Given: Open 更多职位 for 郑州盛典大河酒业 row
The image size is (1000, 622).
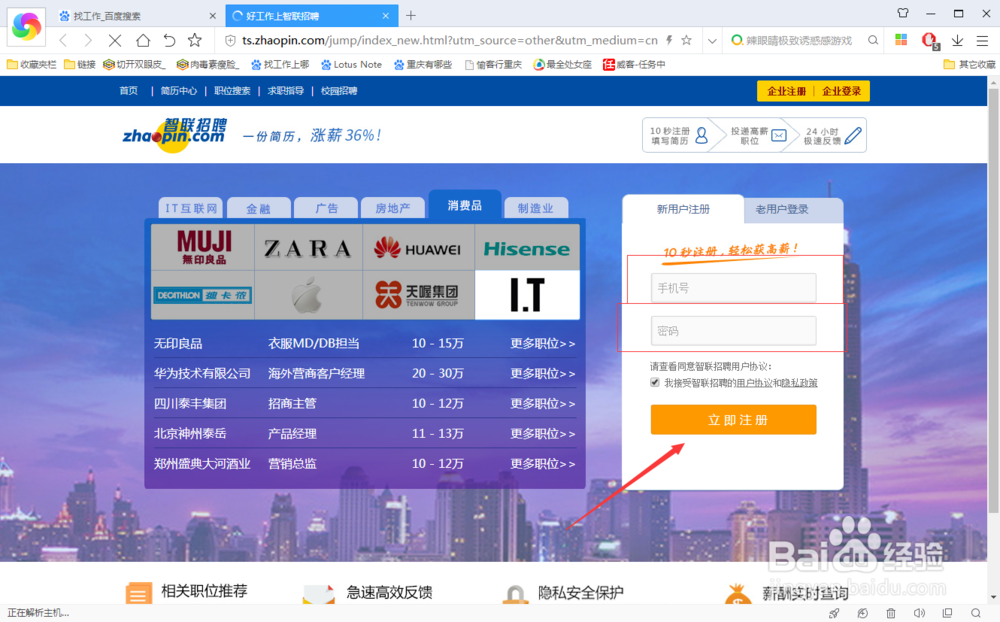Looking at the screenshot, I should (542, 464).
